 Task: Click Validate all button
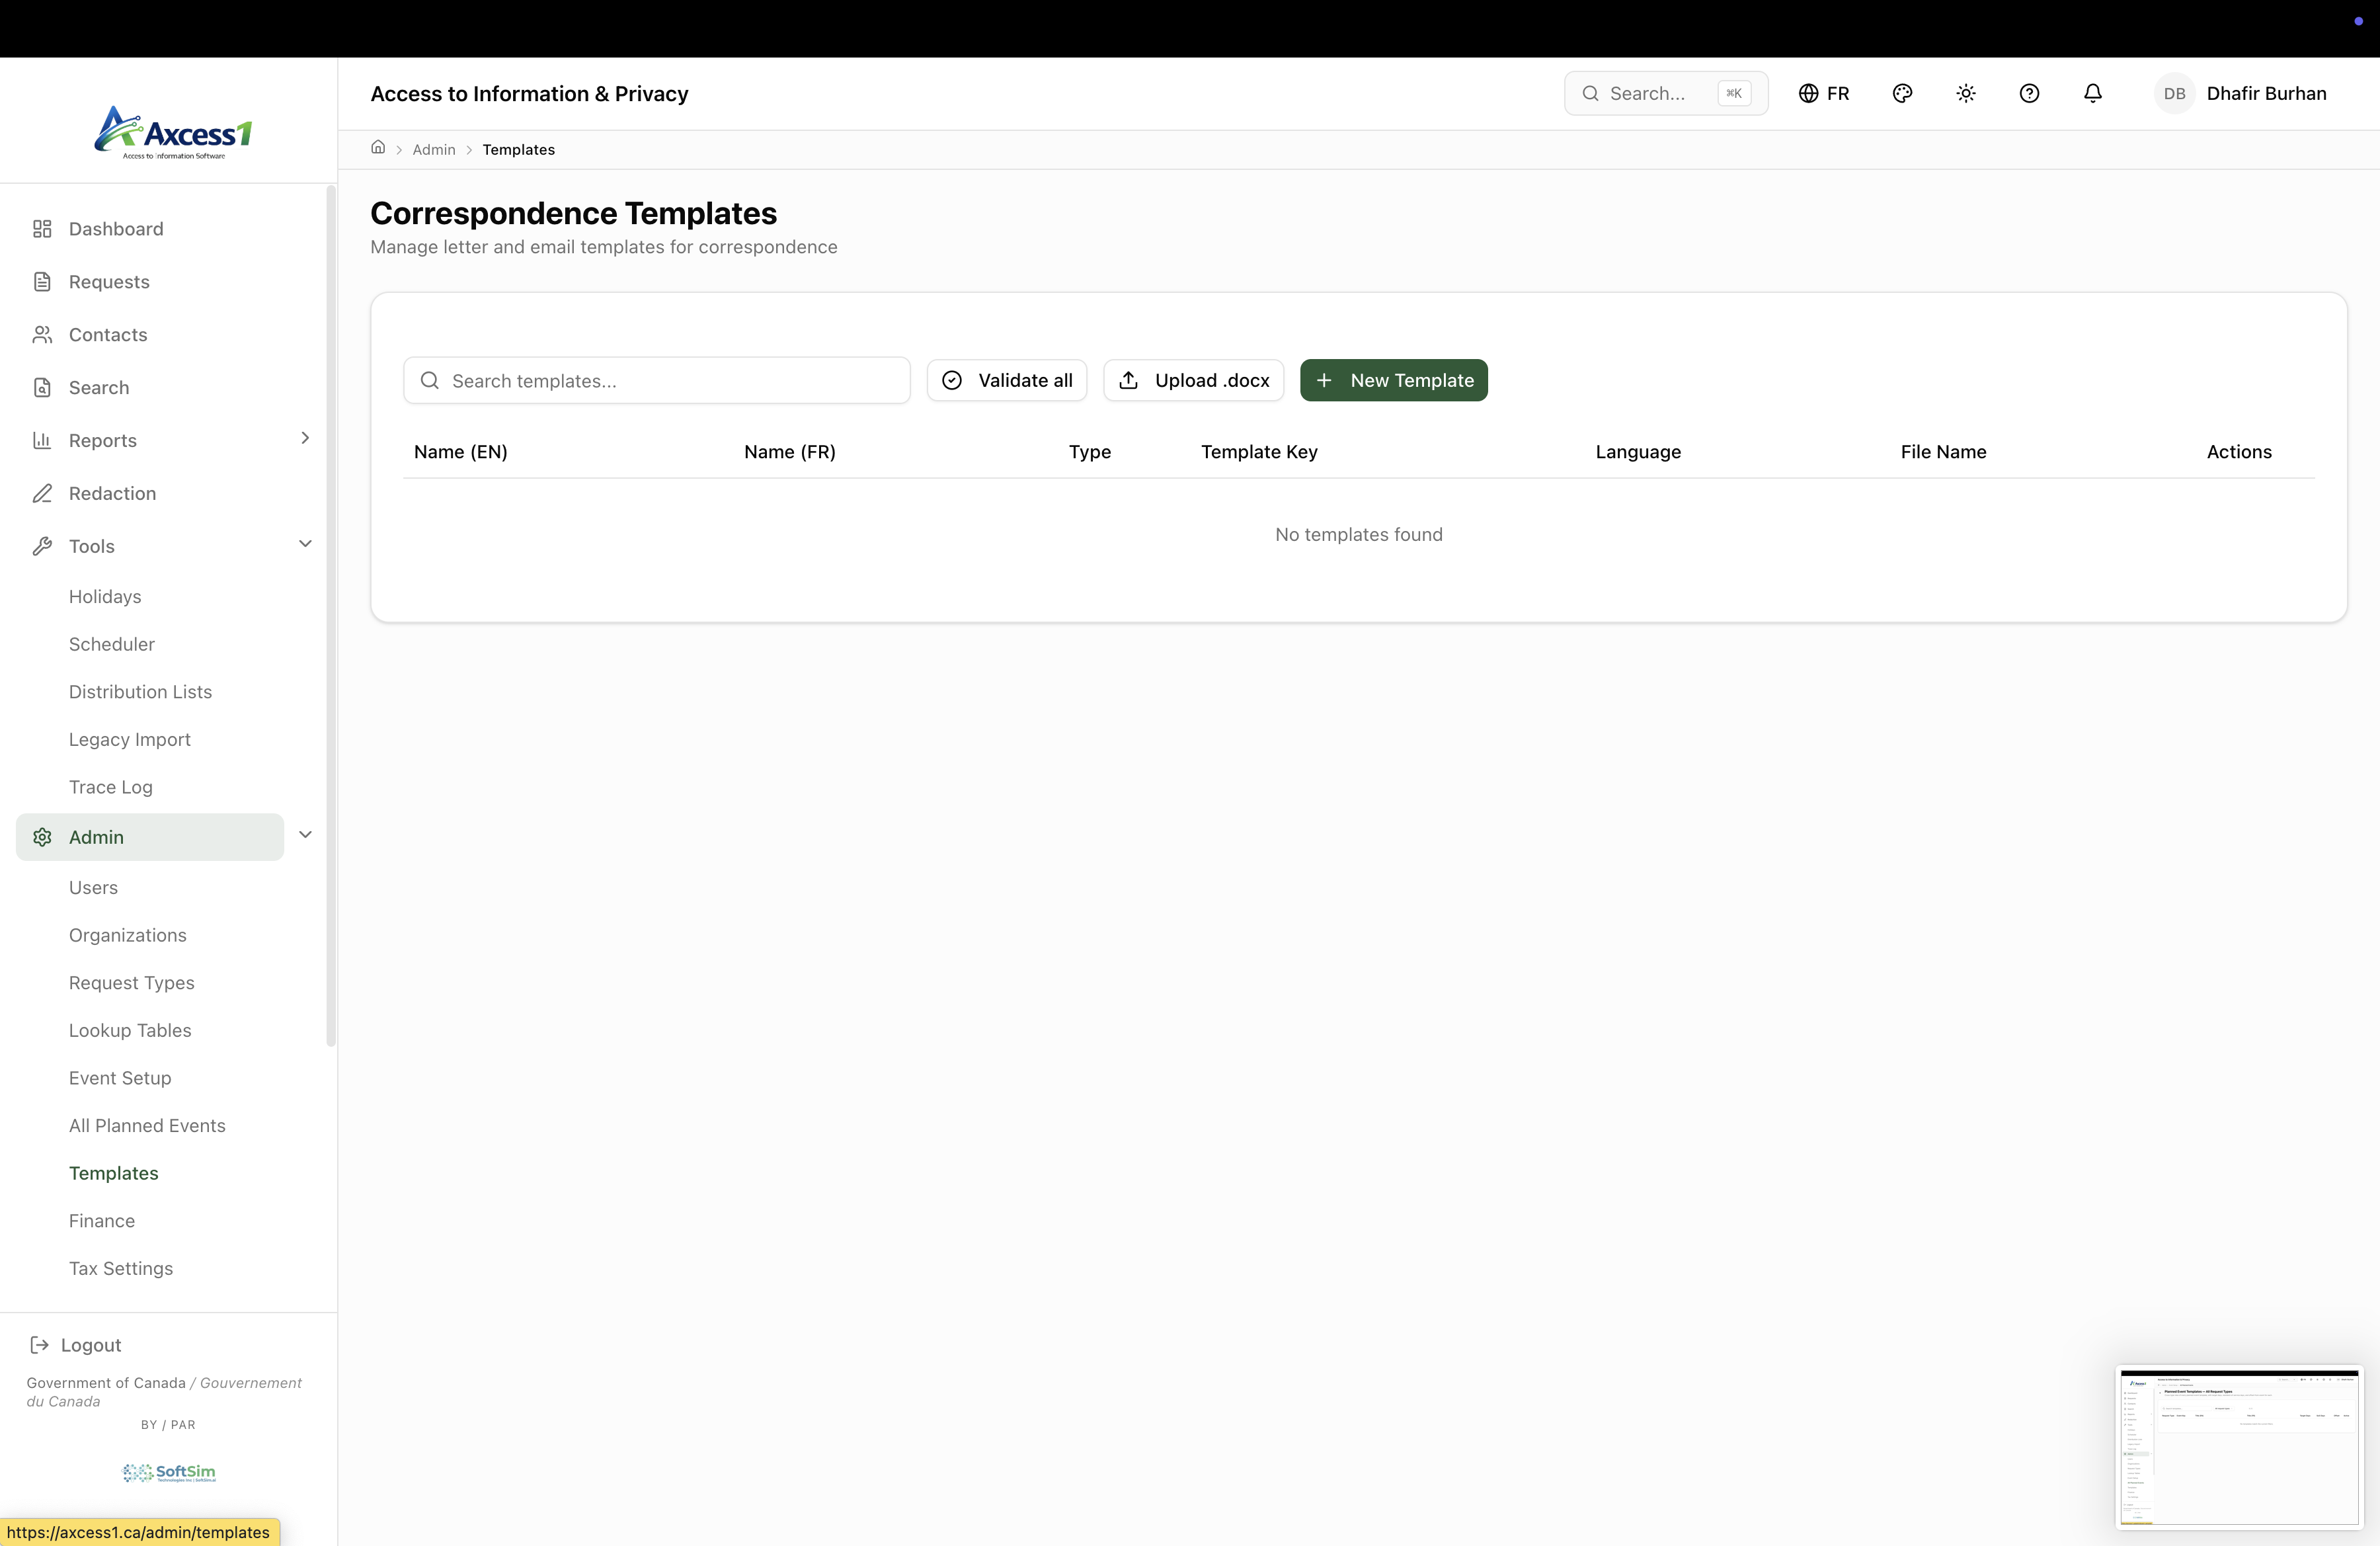(x=1006, y=380)
